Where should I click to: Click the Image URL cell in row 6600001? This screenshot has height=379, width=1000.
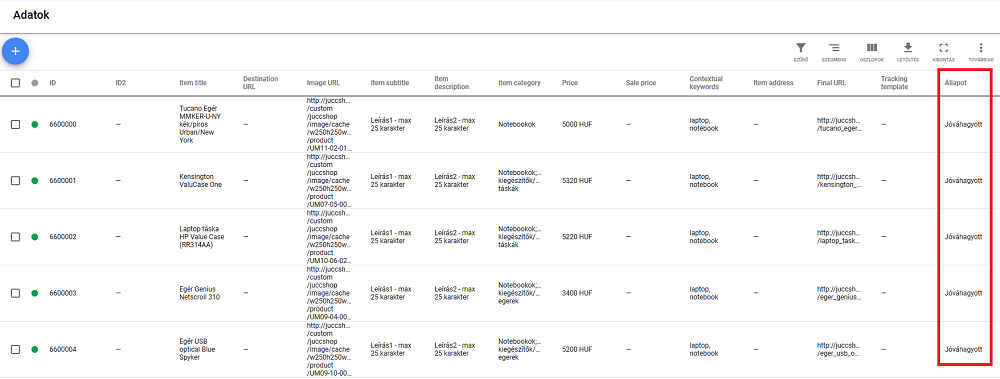[x=328, y=181]
